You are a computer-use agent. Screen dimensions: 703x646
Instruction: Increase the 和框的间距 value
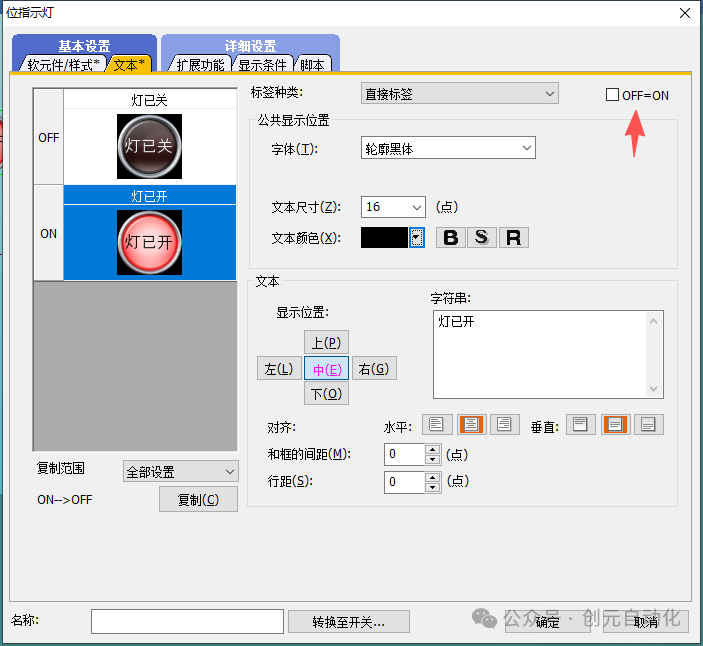432,450
